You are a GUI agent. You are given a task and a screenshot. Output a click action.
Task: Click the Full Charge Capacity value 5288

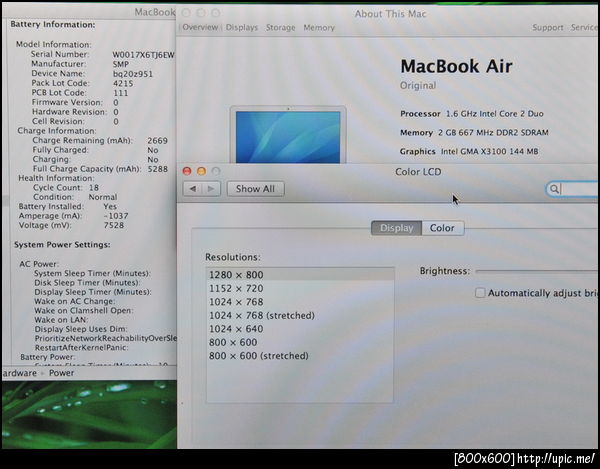click(158, 169)
